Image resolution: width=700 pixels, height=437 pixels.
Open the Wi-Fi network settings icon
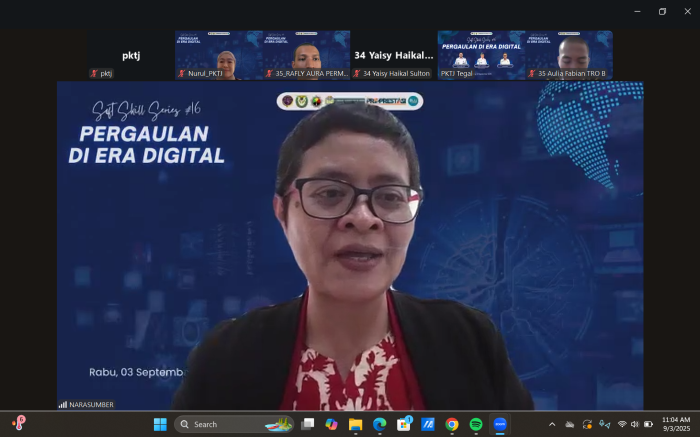point(620,424)
